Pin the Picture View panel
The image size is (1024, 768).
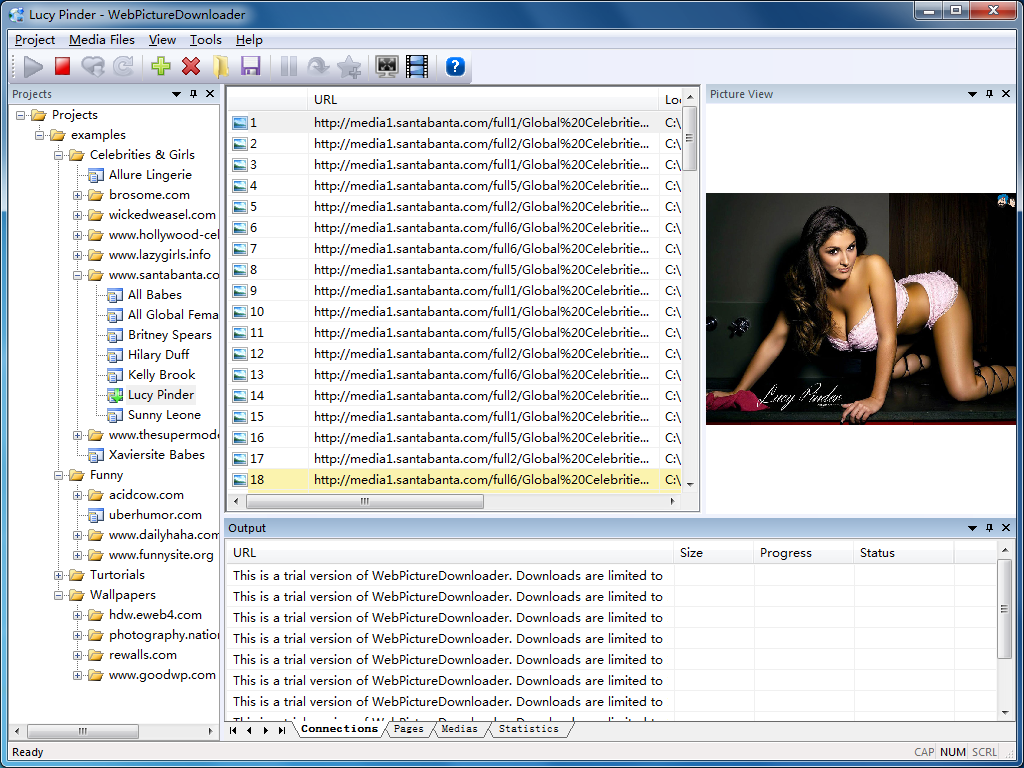pyautogui.click(x=989, y=94)
